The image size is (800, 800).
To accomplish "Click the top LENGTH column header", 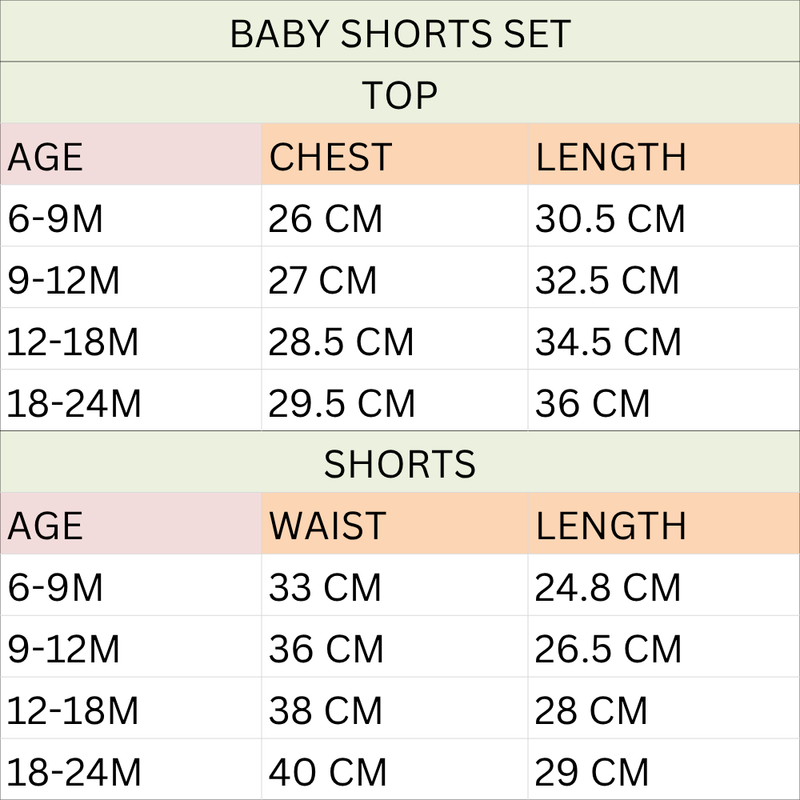I will point(664,154).
